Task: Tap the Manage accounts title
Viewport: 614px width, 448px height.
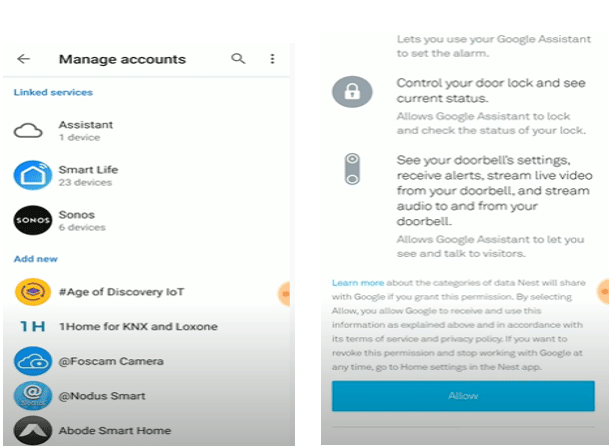Action: (122, 59)
